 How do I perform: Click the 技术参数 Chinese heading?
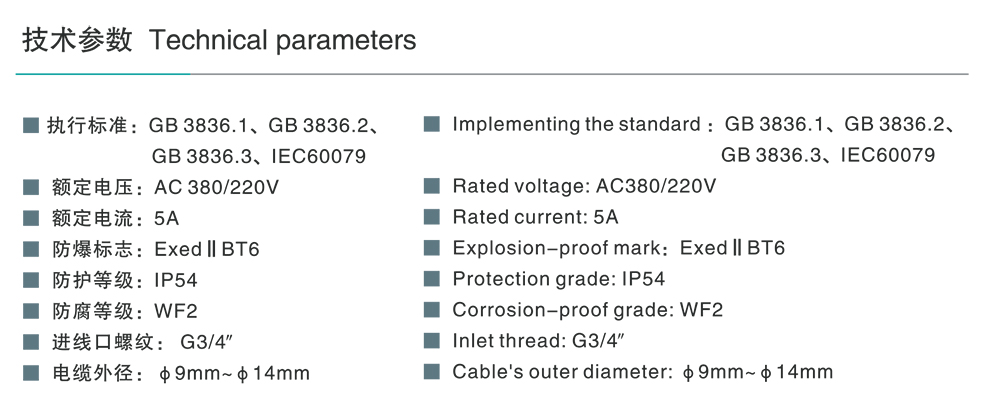click(x=77, y=41)
